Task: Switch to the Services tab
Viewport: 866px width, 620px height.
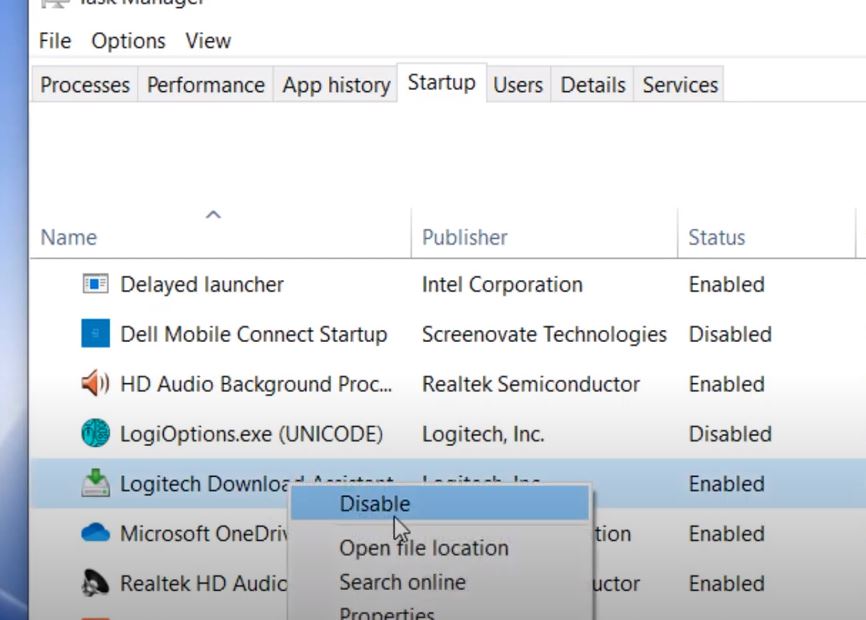Action: [x=680, y=85]
